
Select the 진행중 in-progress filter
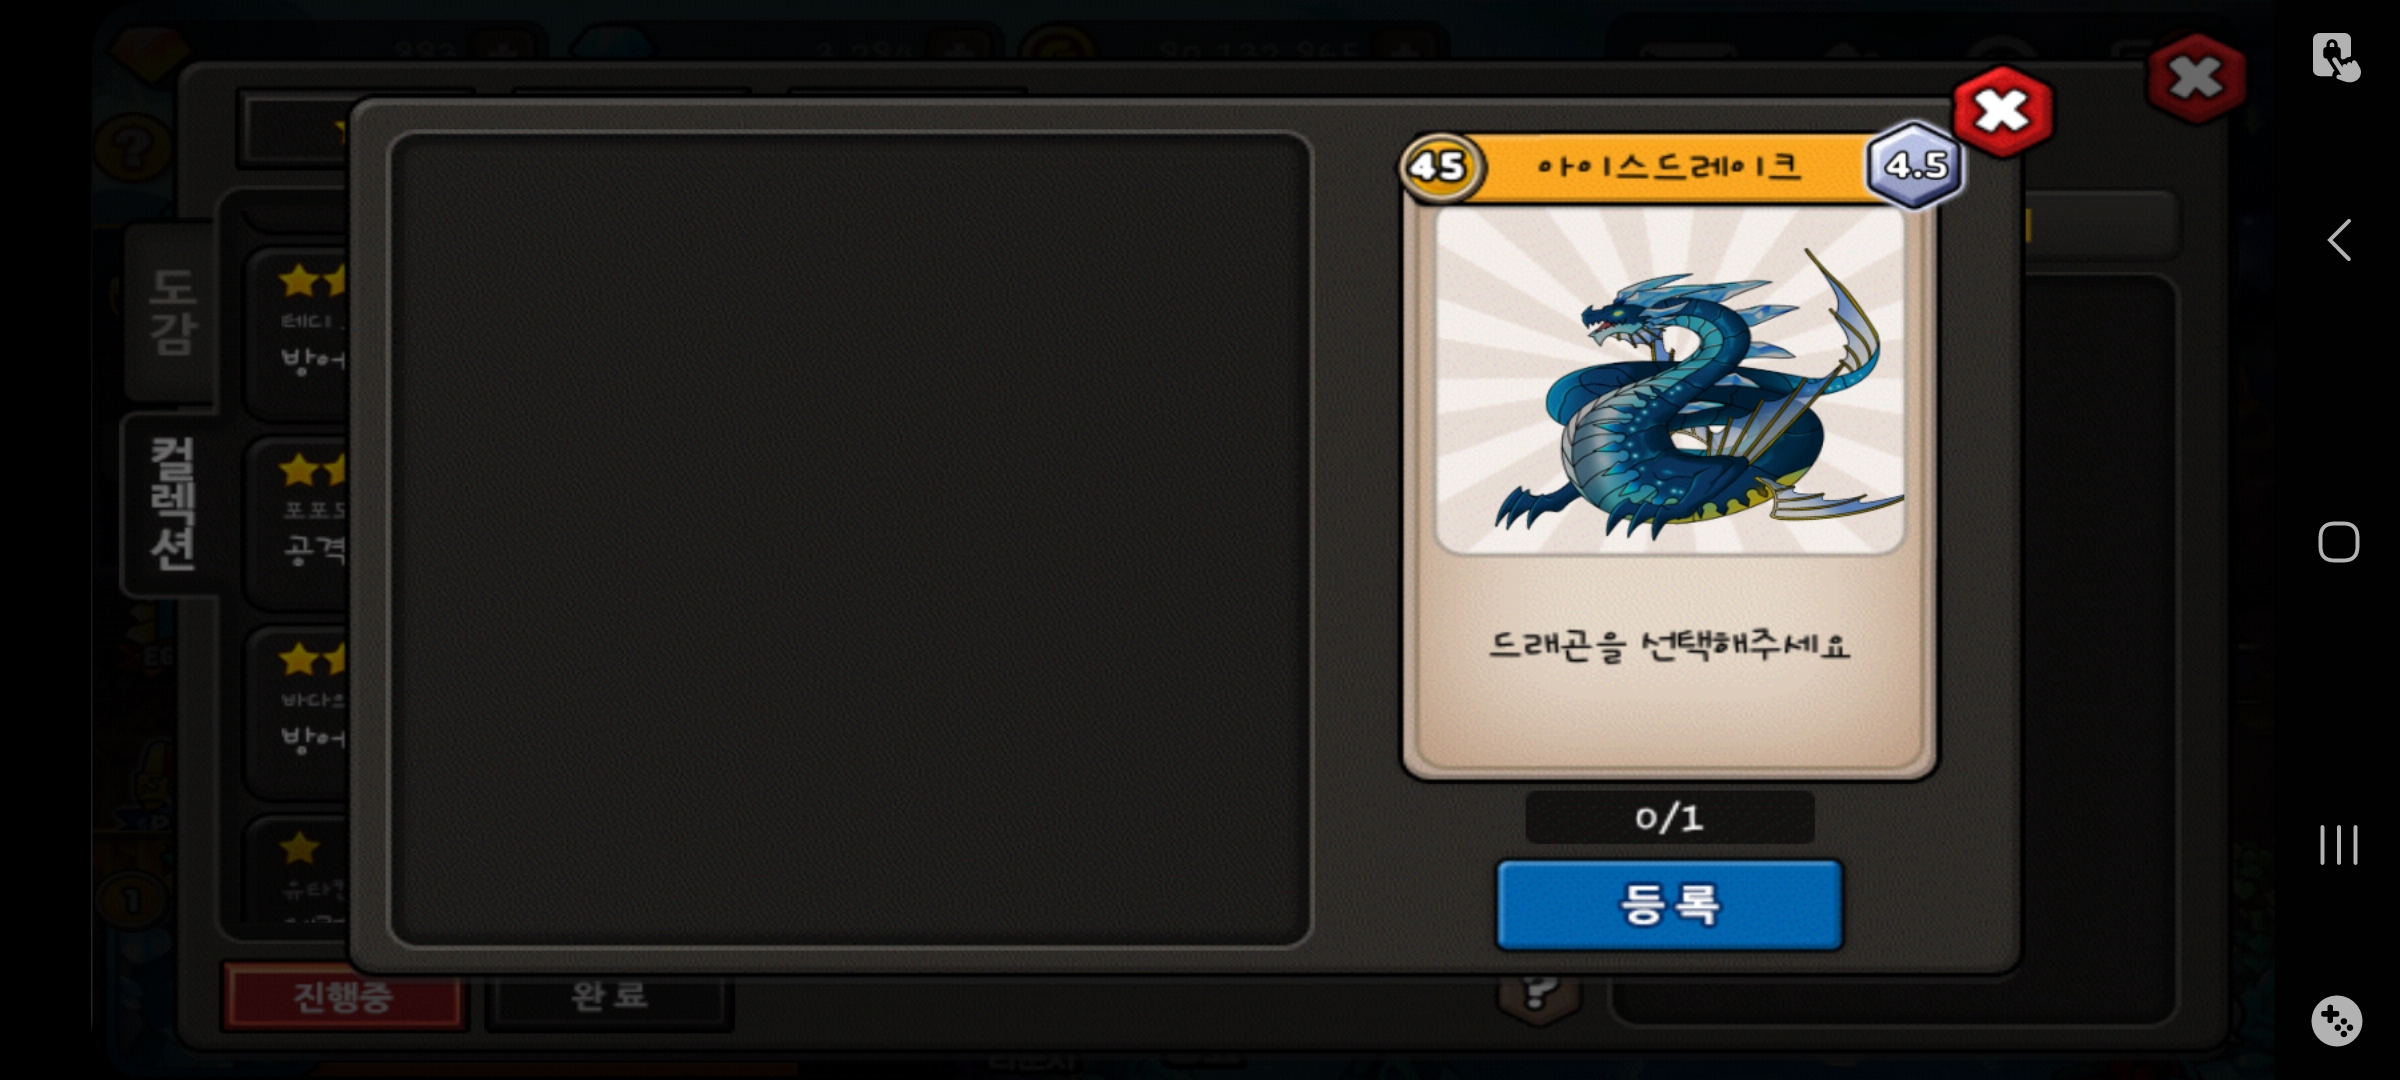pos(343,996)
